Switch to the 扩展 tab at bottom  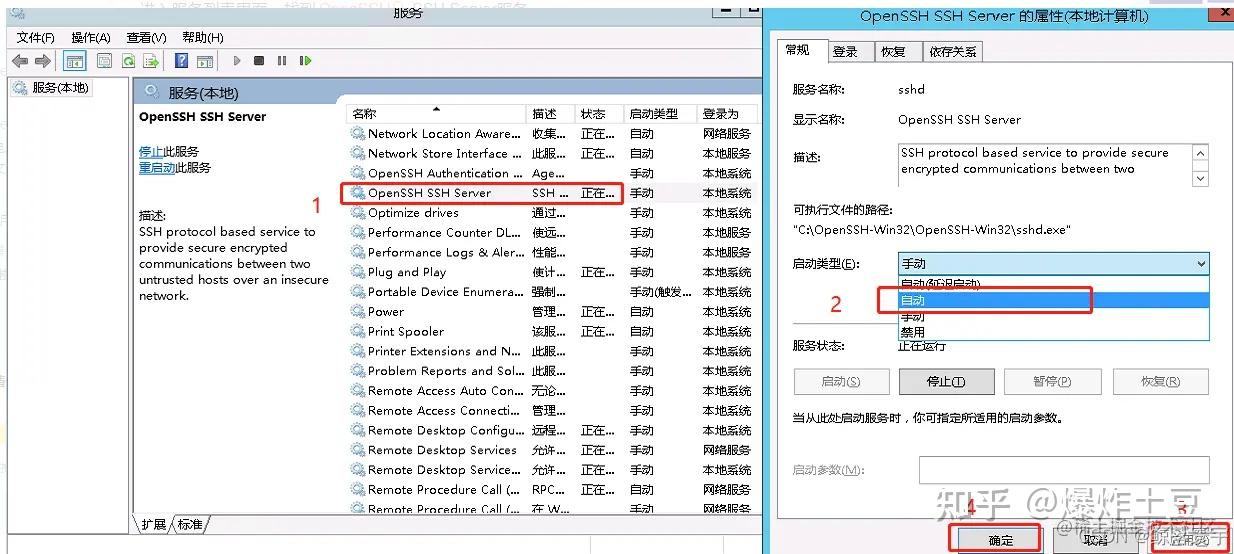(153, 524)
